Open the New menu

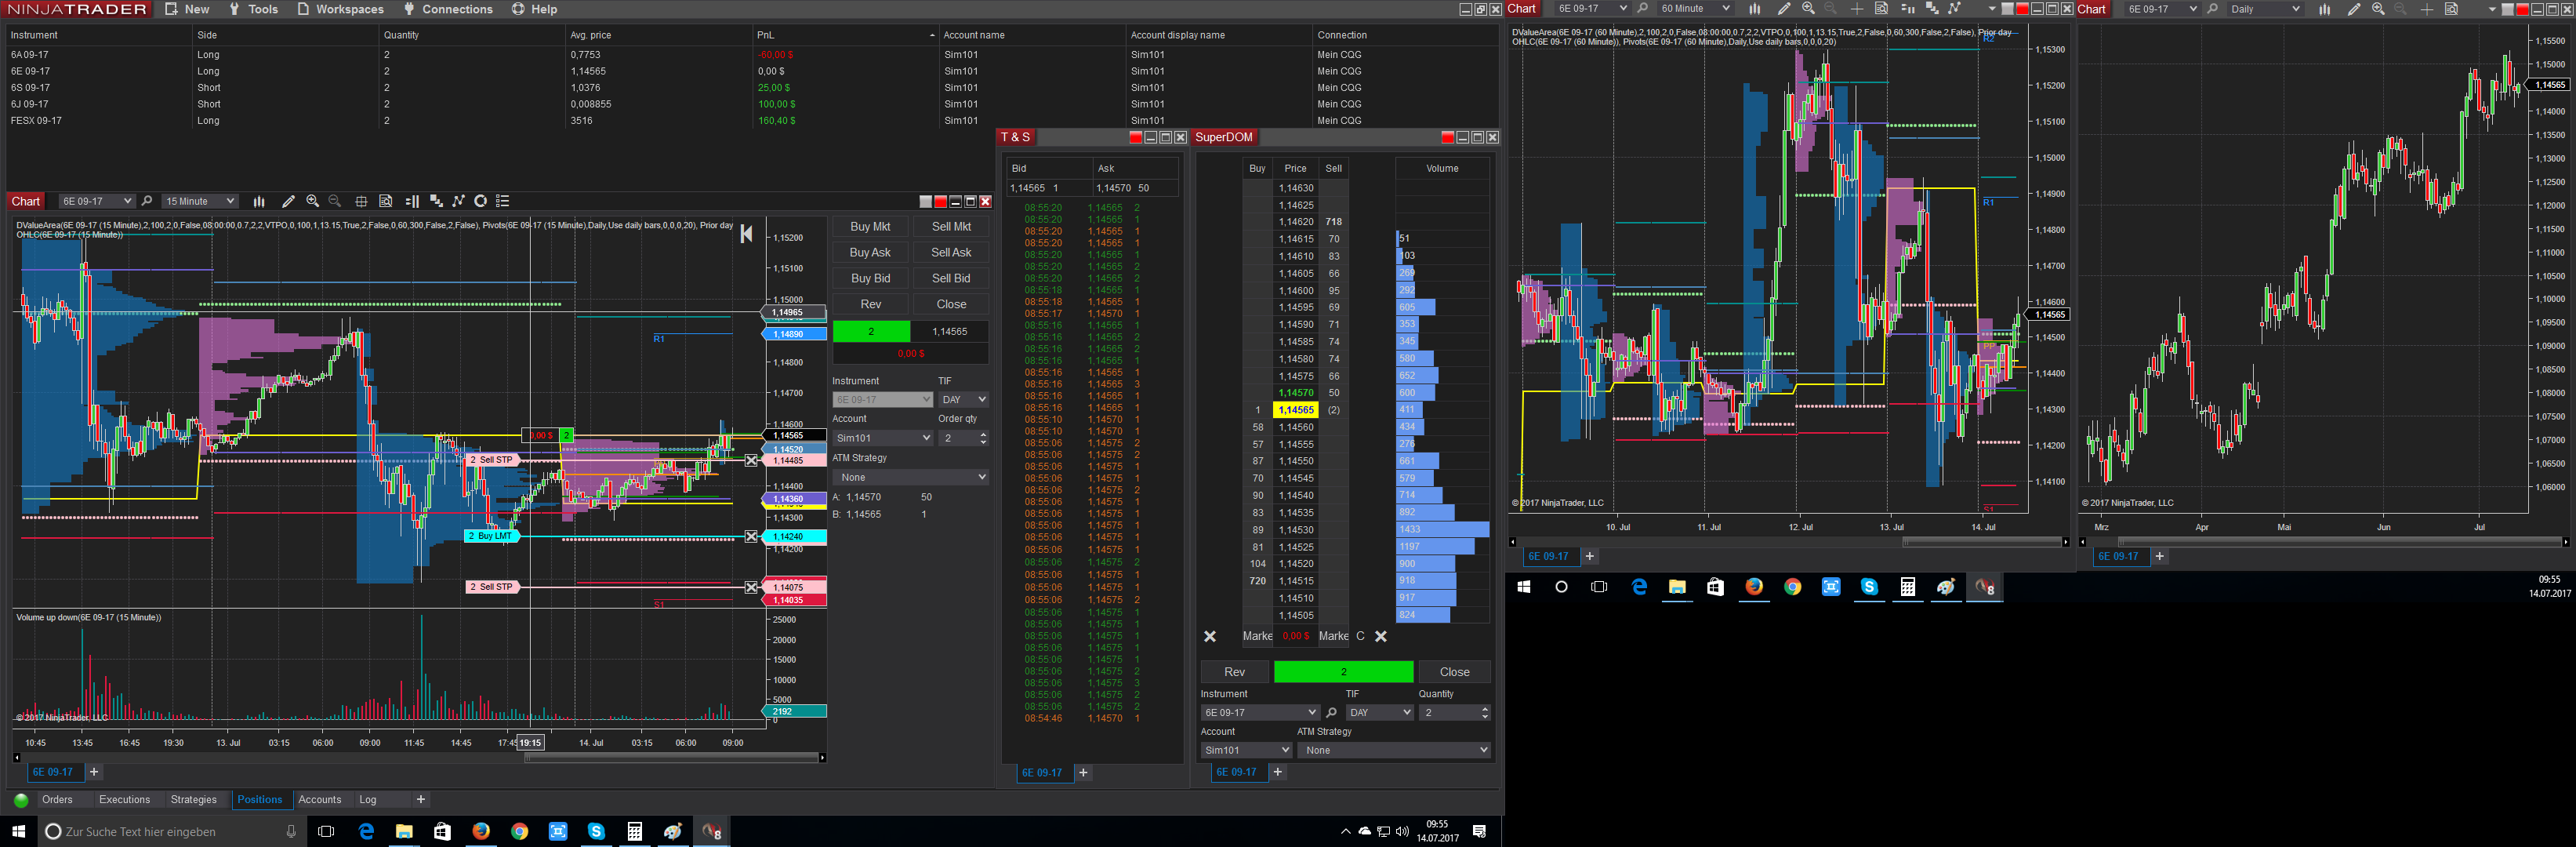[x=188, y=9]
